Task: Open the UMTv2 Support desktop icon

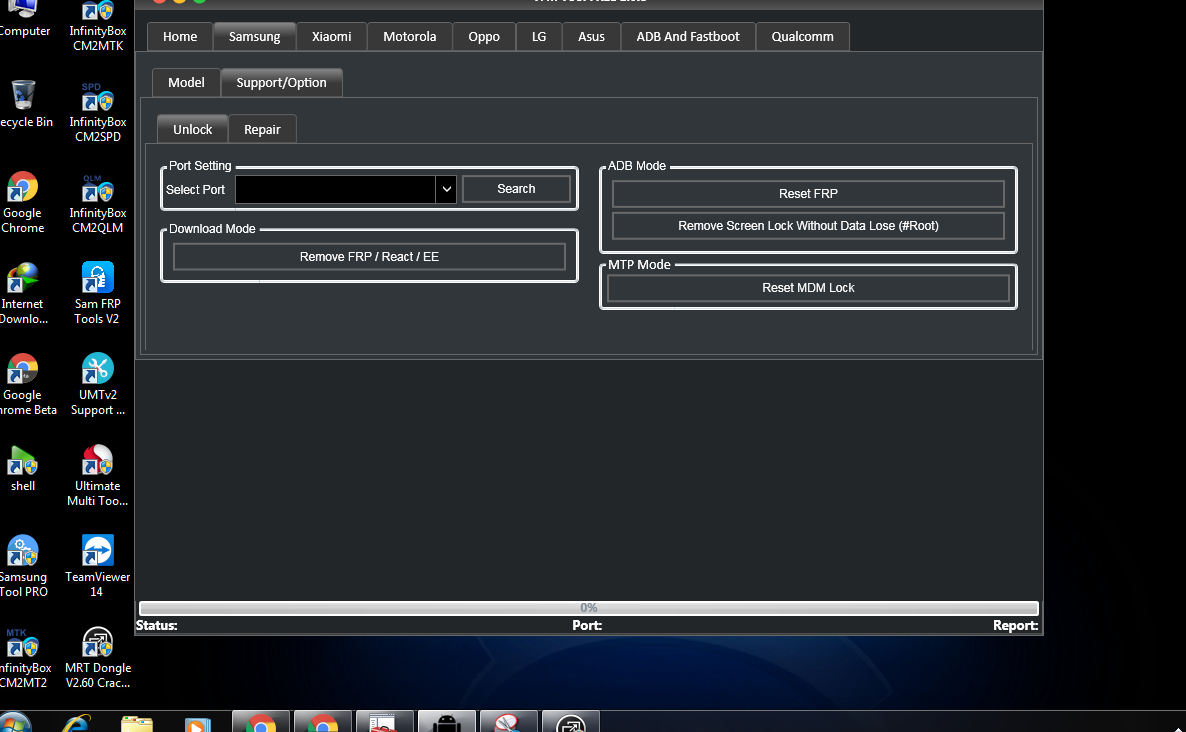Action: (98, 384)
